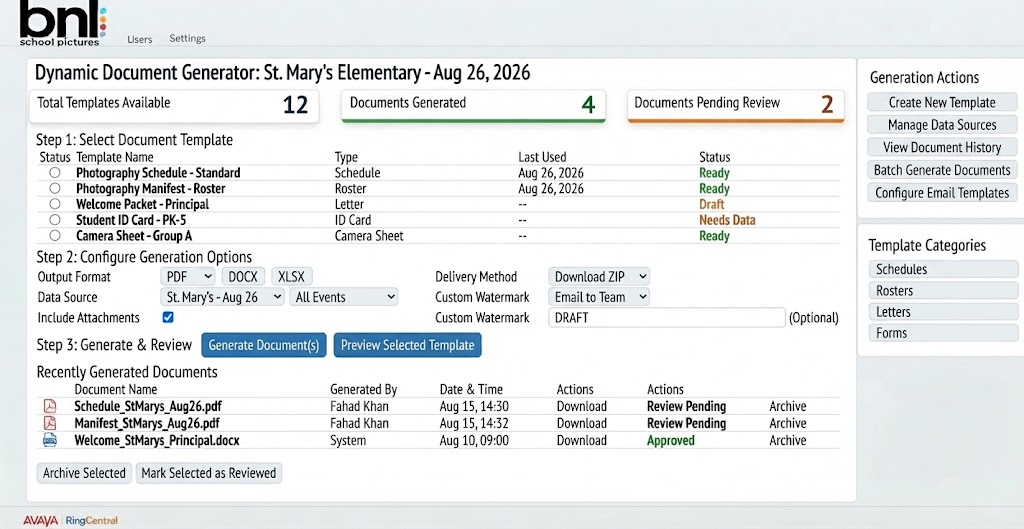This screenshot has height=529, width=1024.
Task: Click the Needs Data status text
Action: (728, 220)
